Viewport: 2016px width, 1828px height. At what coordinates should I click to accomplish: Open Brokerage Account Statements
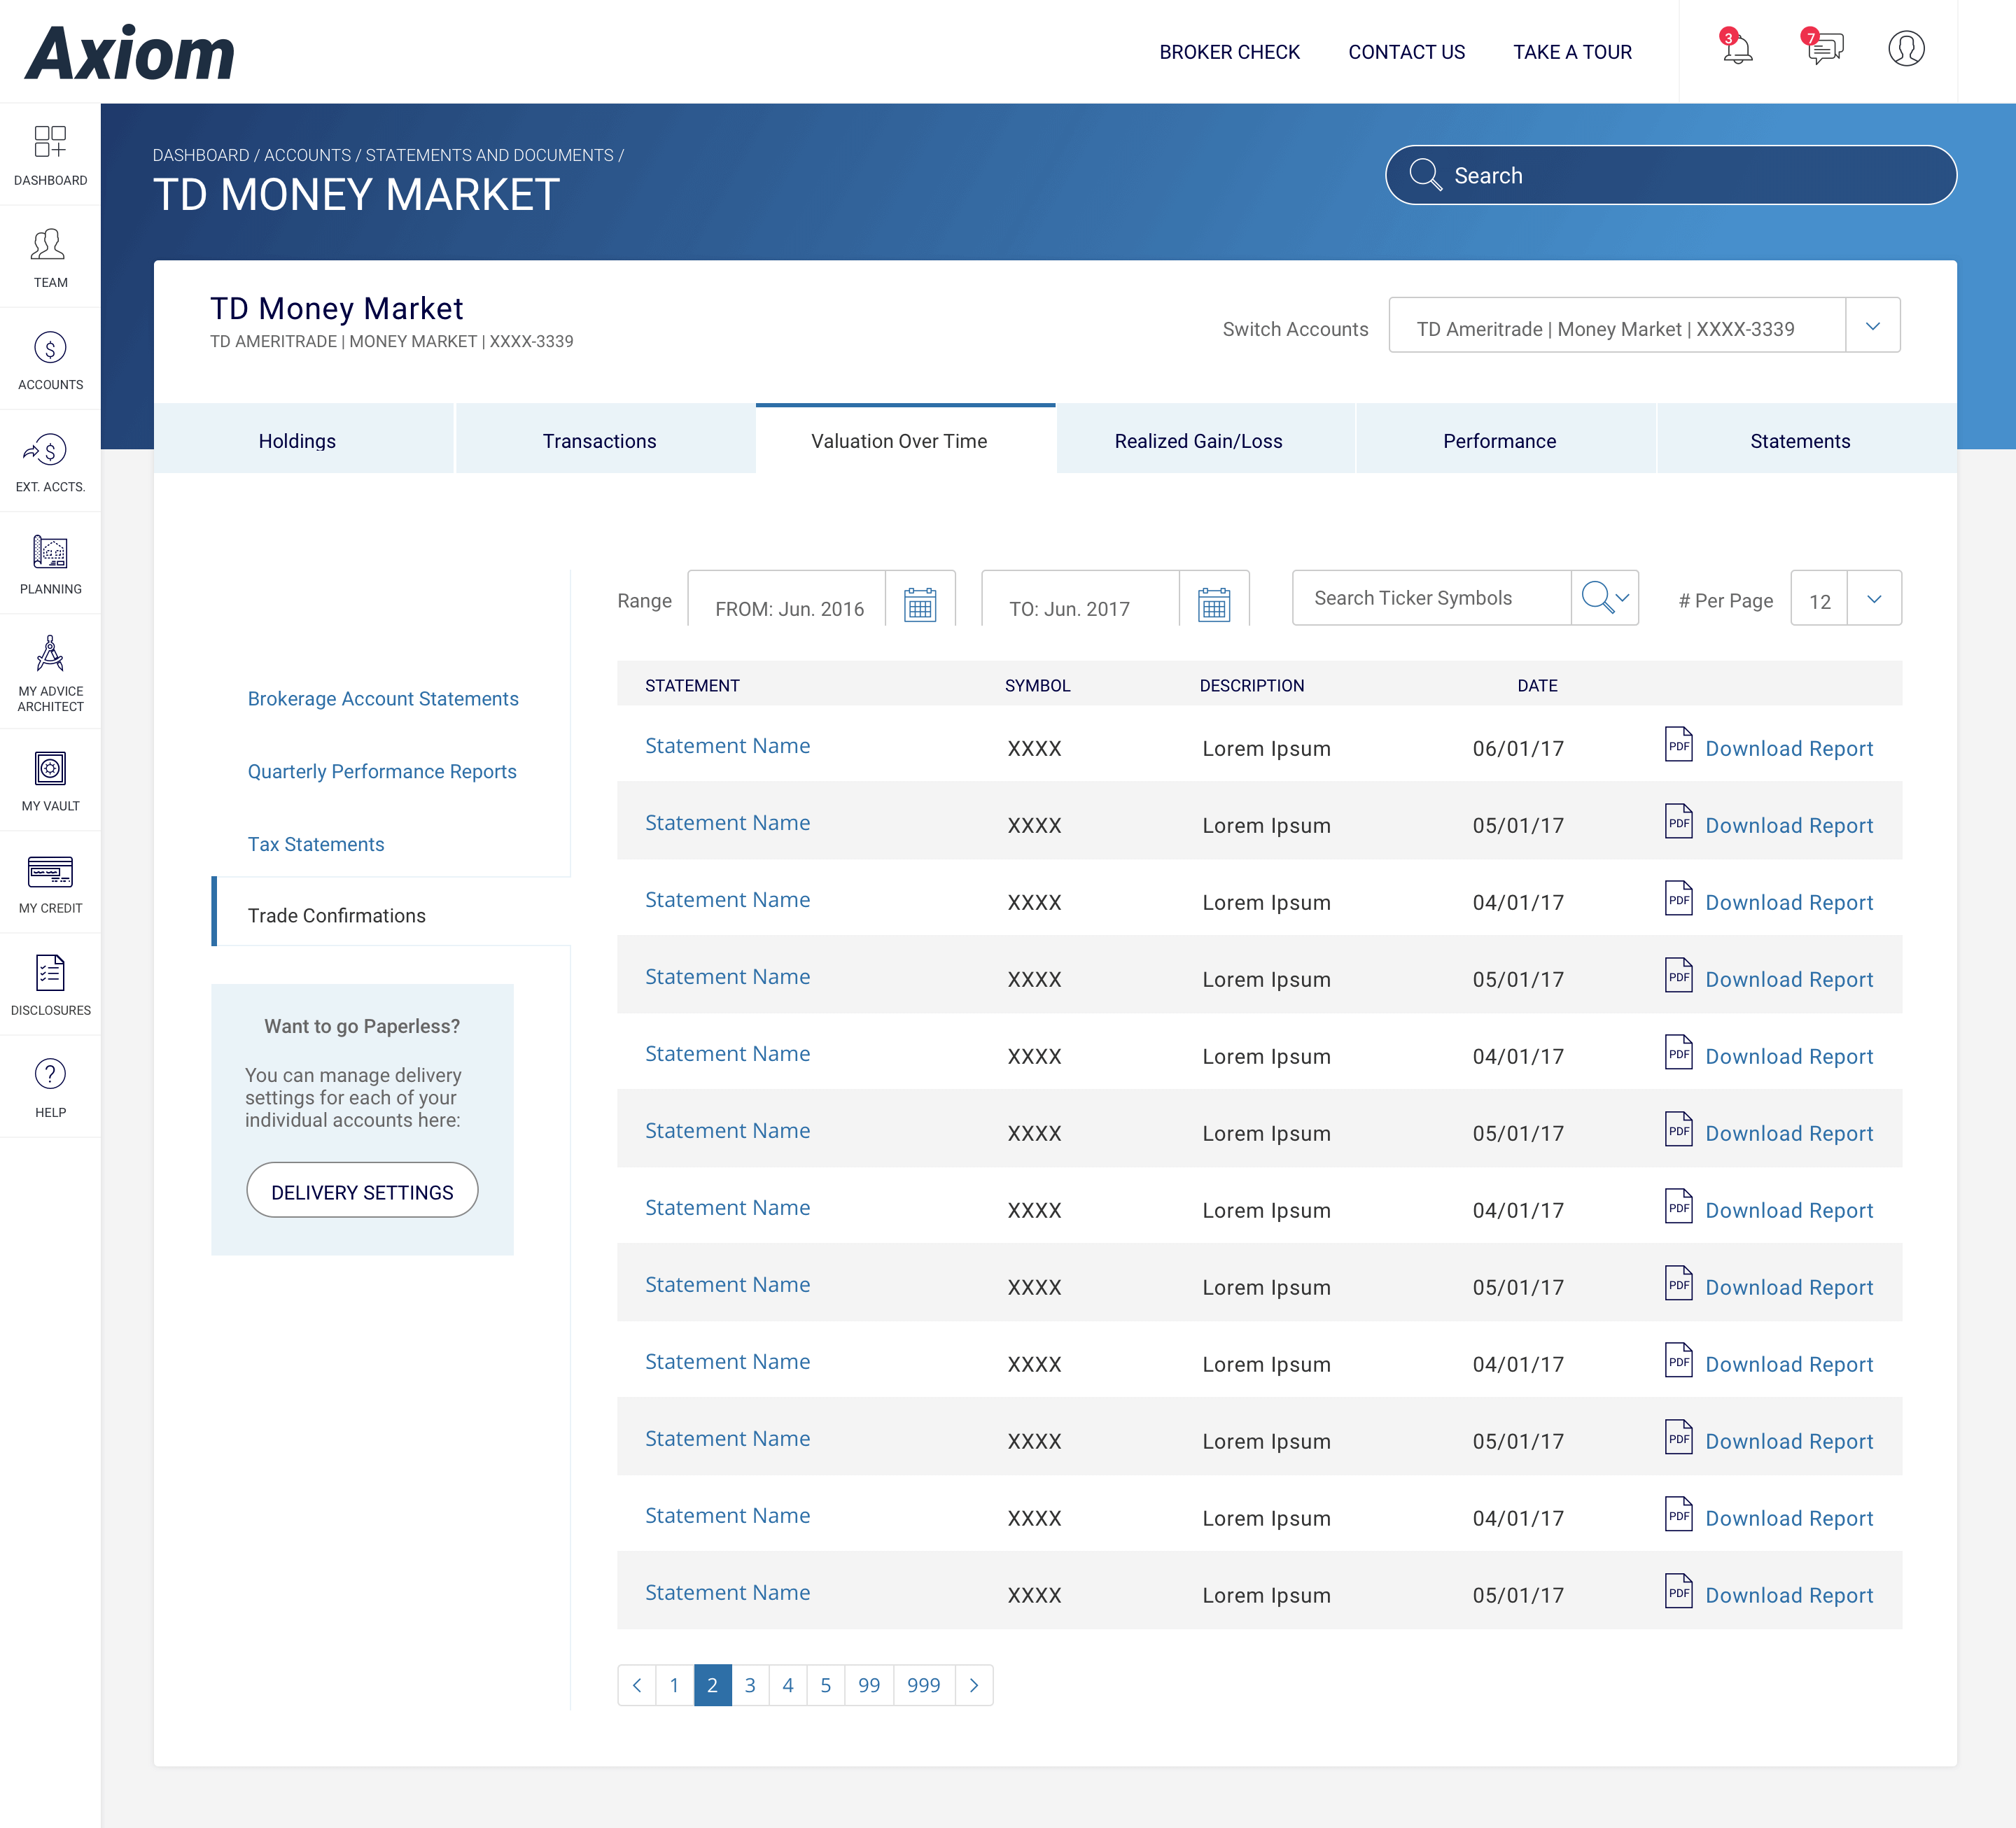(383, 698)
